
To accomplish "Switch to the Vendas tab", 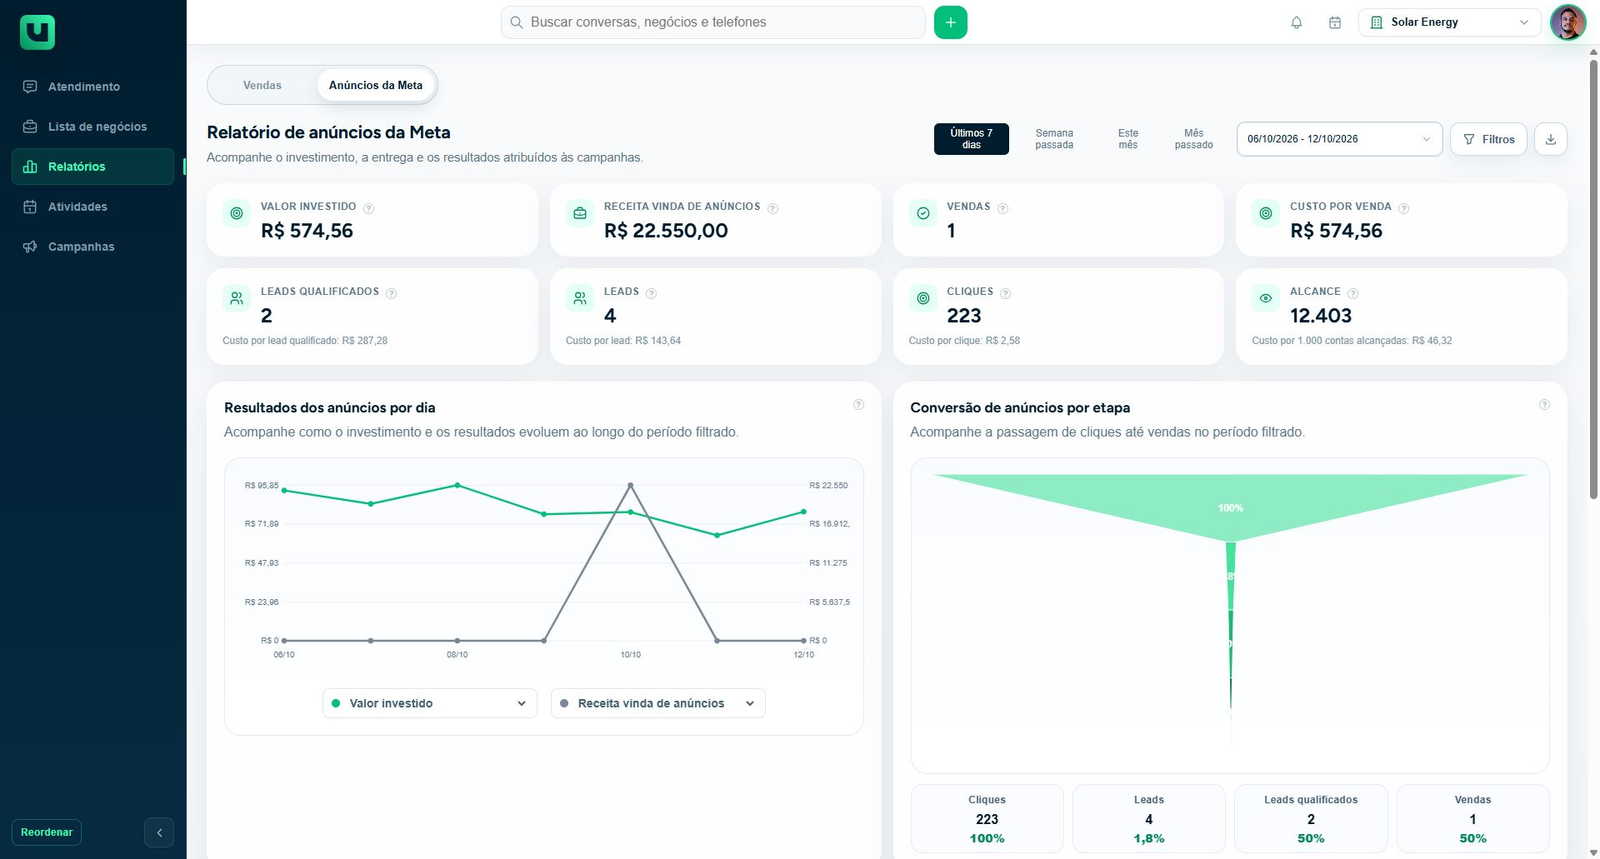I will [262, 85].
